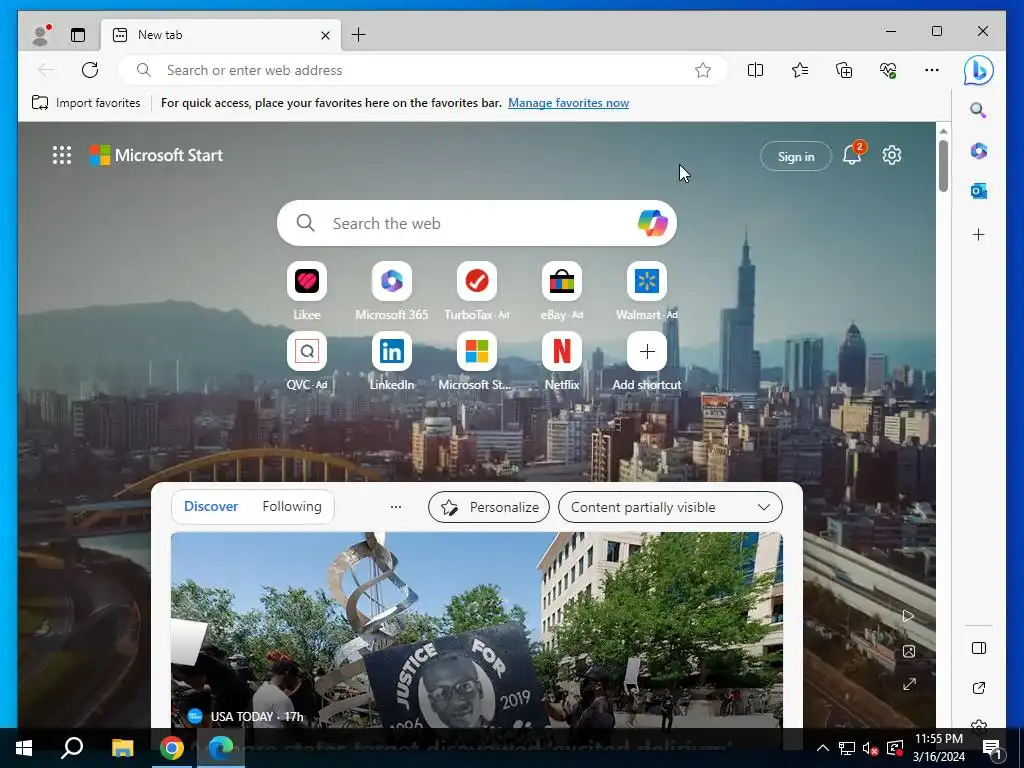Click in the address bar
The width and height of the screenshot is (1024, 768).
[x=423, y=70]
